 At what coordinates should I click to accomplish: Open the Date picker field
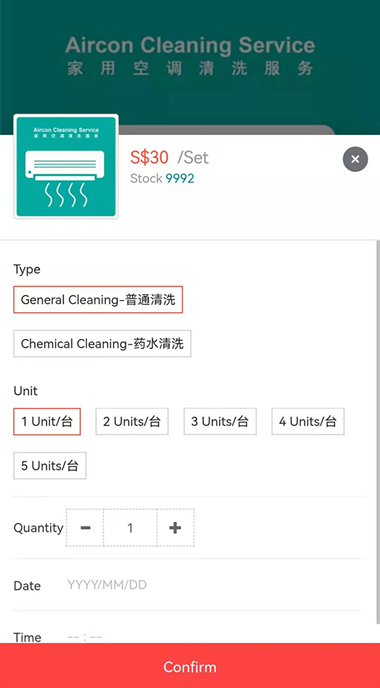[213, 585]
